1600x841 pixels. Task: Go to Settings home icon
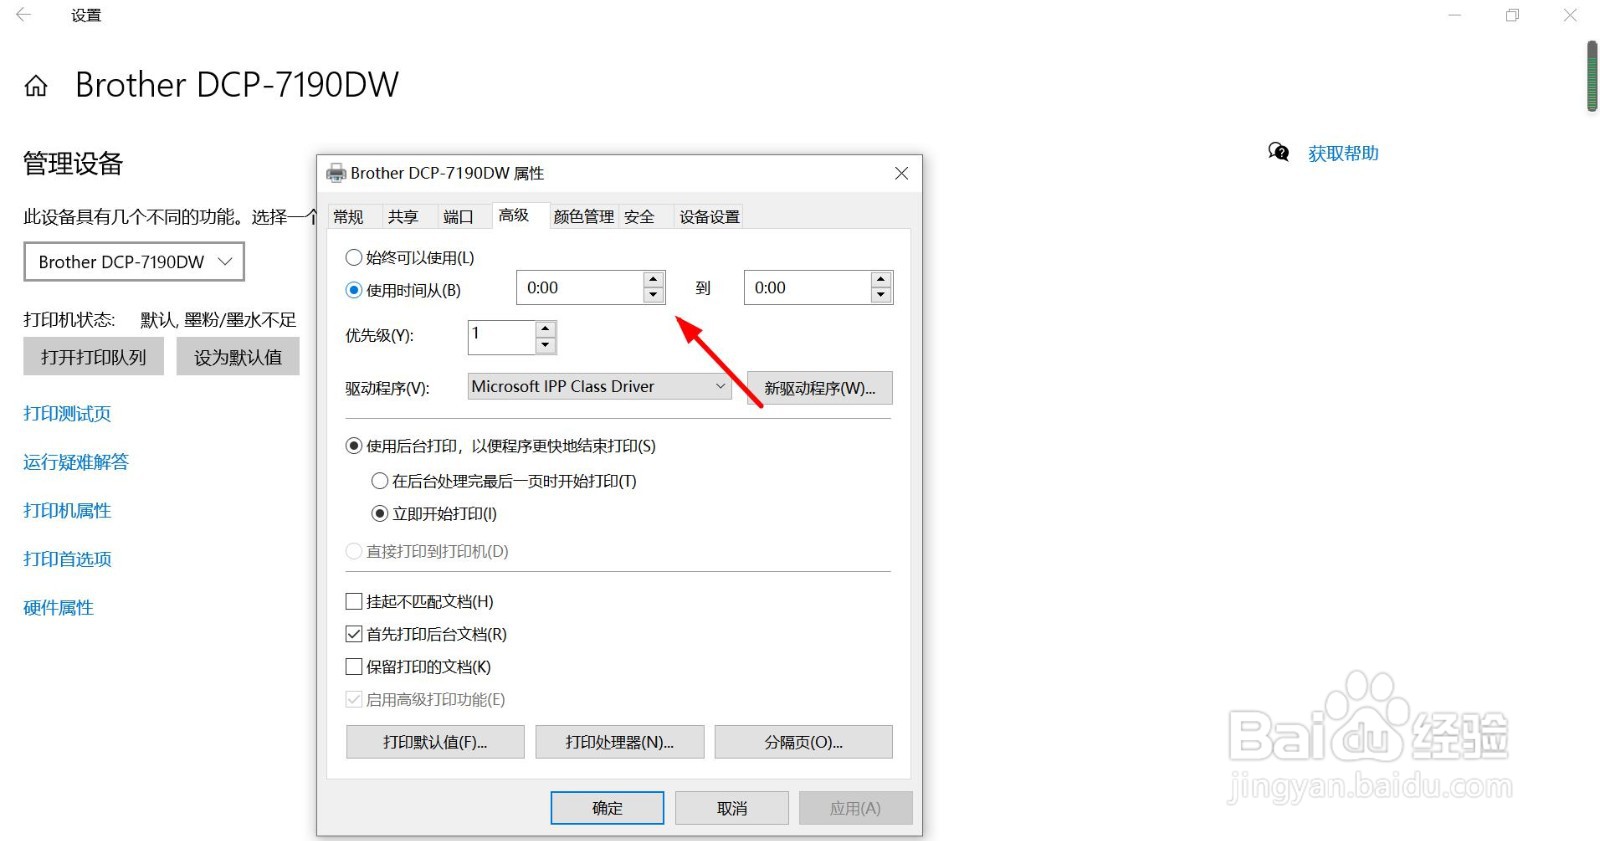[36, 86]
